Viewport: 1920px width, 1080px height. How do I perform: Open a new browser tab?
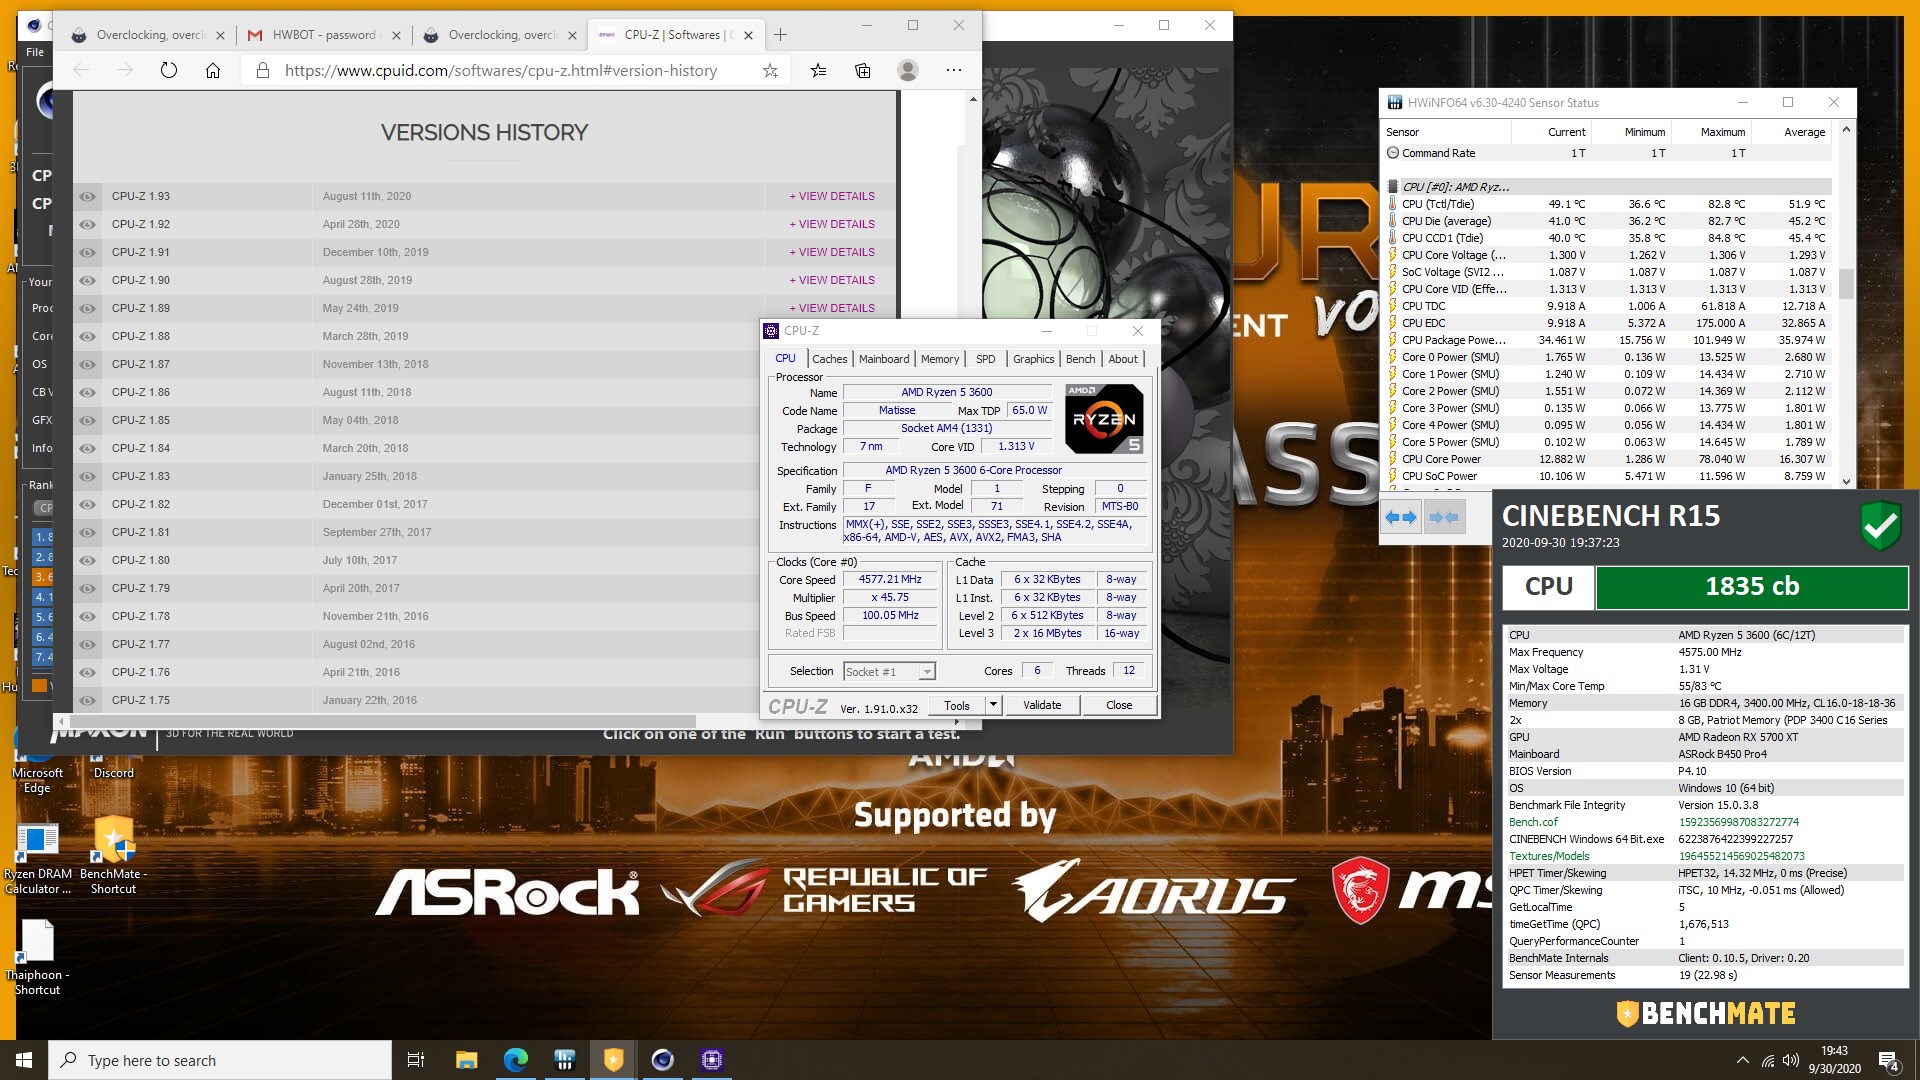click(x=781, y=35)
